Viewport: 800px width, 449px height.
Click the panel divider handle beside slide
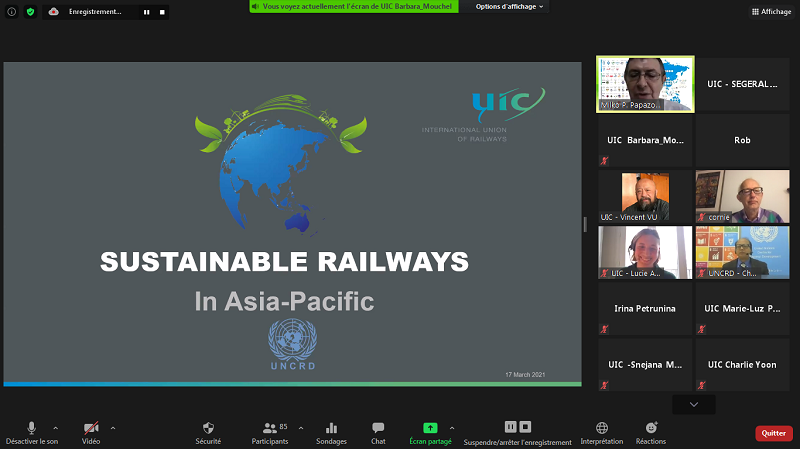(x=585, y=224)
